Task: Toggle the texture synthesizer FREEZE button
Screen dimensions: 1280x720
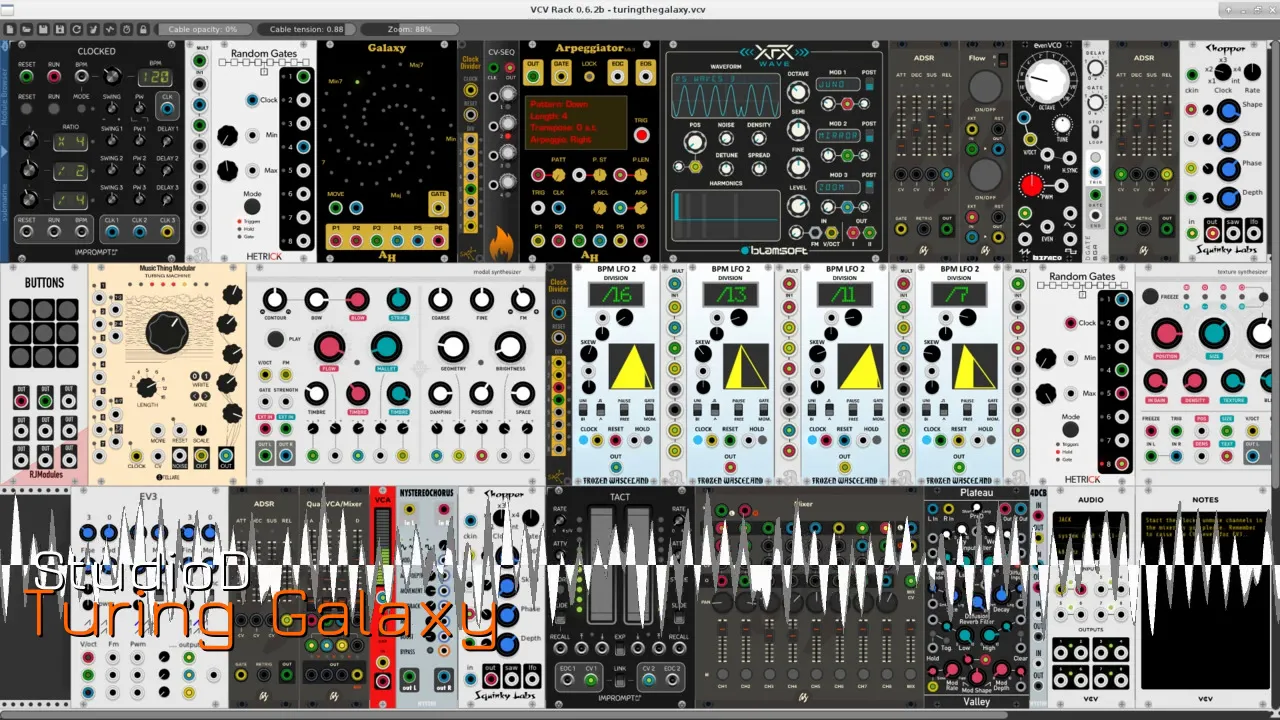Action: coord(1150,296)
